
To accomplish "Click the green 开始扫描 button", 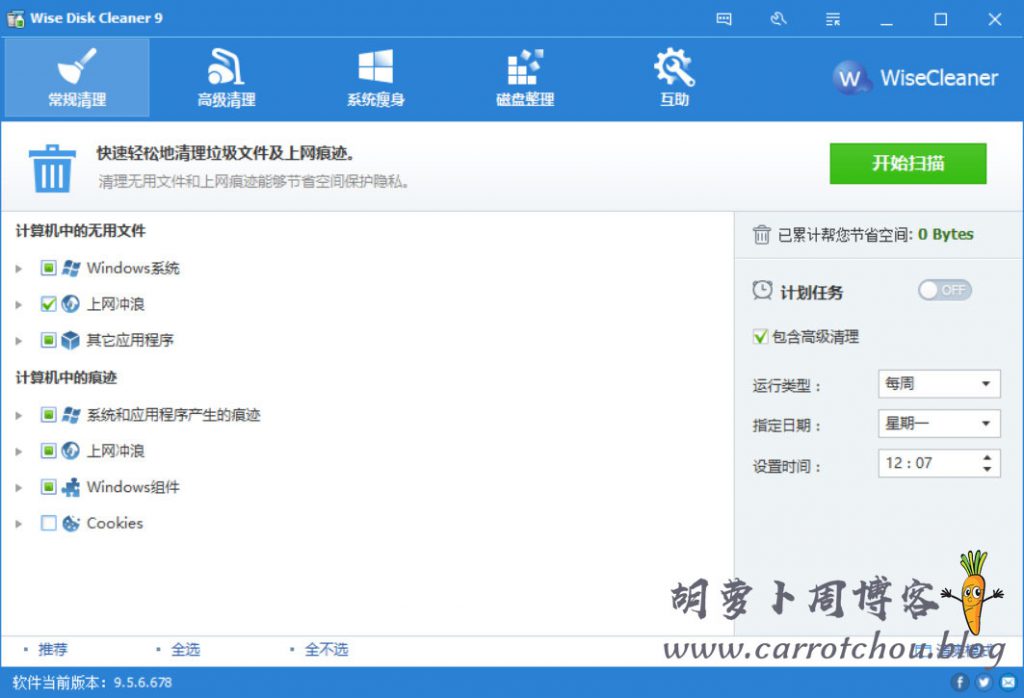I will [x=907, y=164].
